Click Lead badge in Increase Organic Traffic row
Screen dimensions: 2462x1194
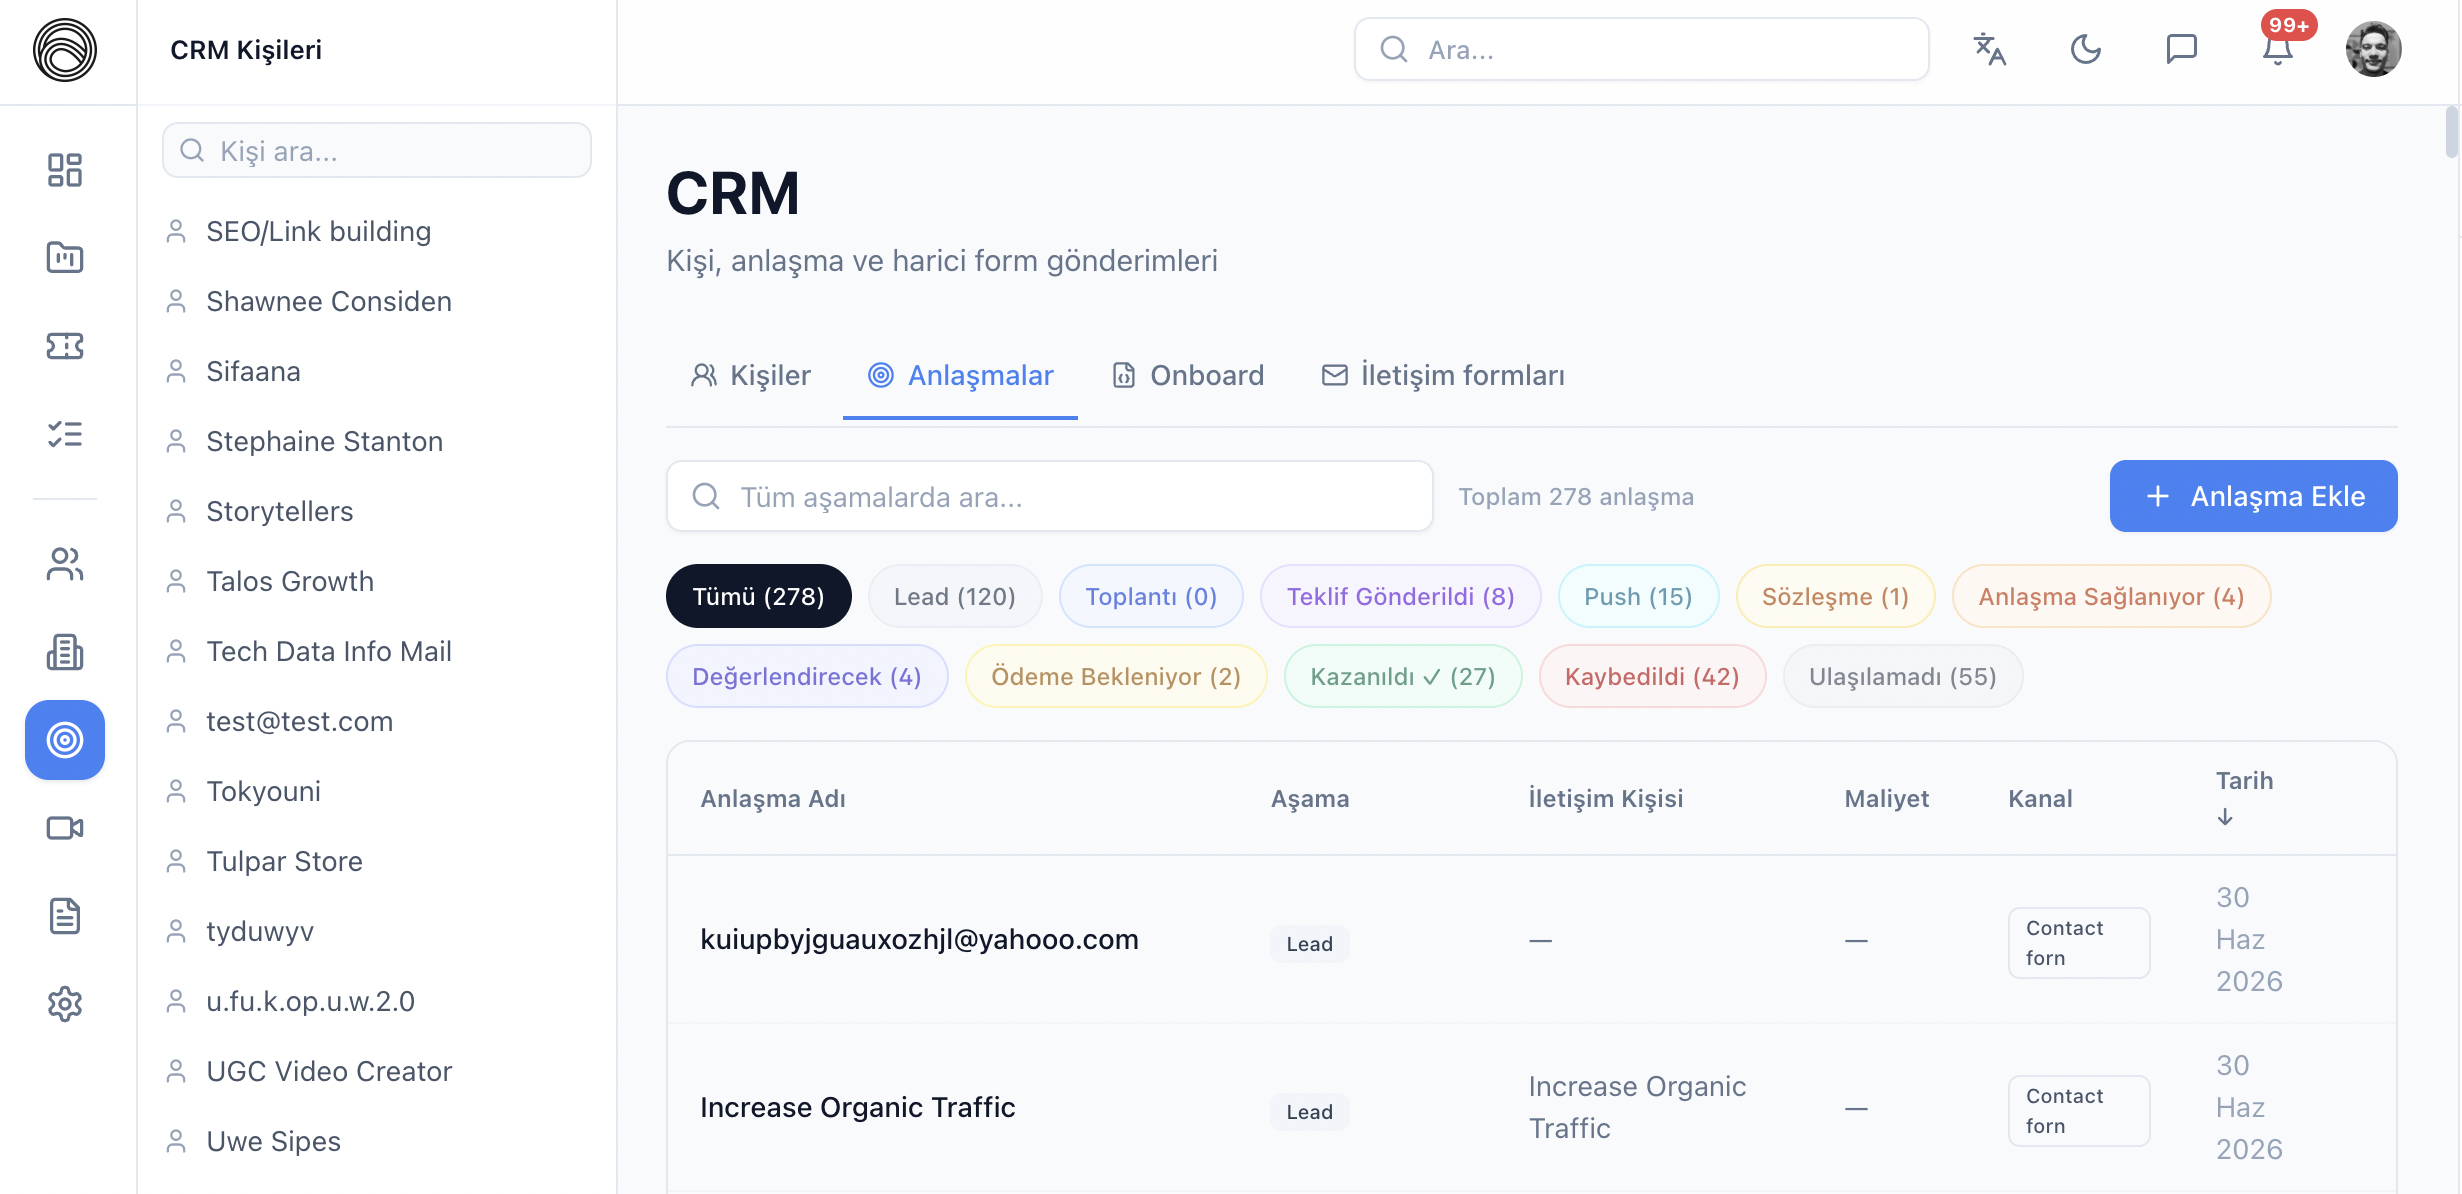point(1310,1112)
